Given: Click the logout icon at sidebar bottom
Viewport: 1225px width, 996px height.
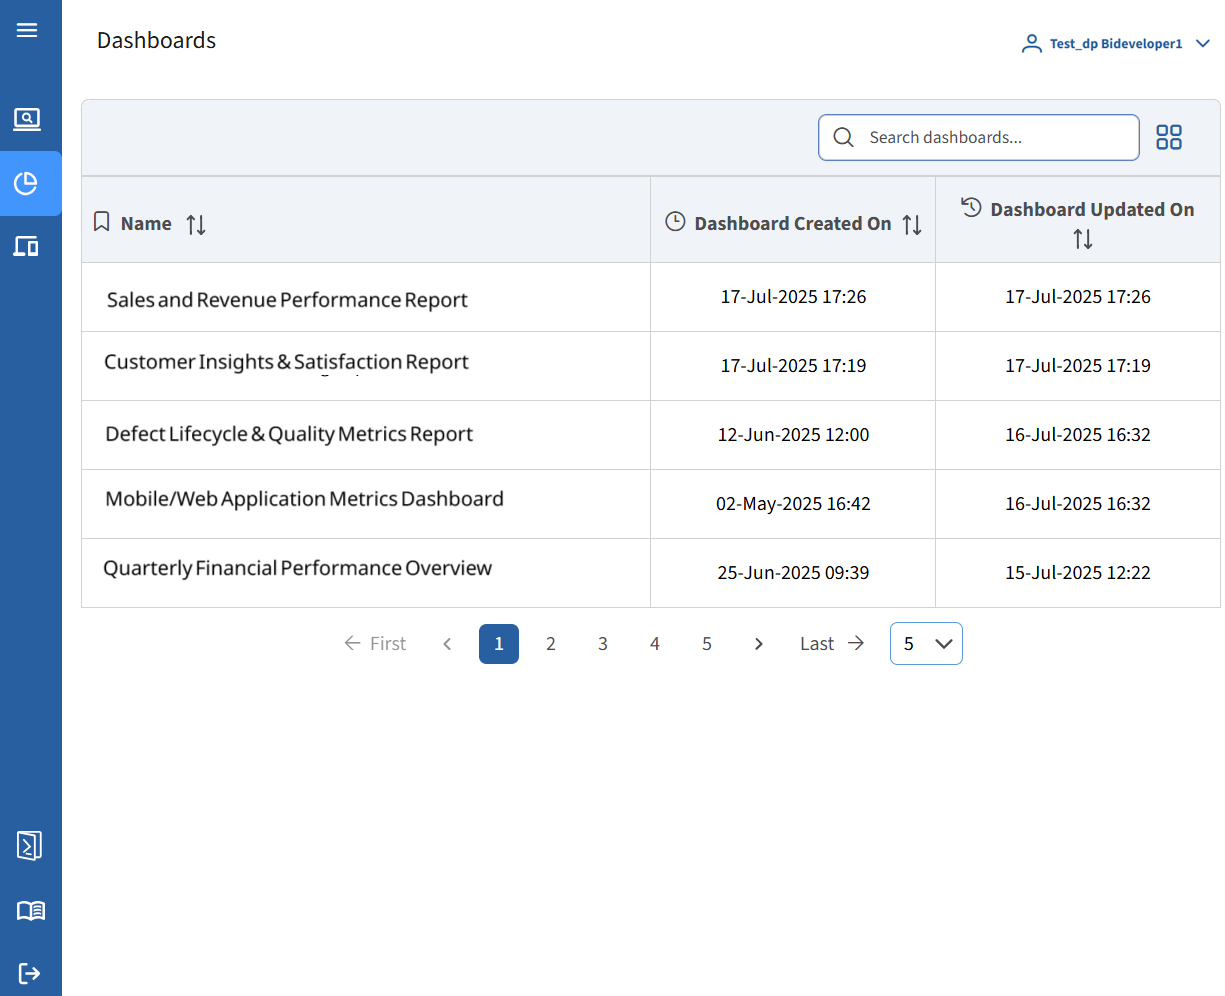Looking at the screenshot, I should click(29, 973).
